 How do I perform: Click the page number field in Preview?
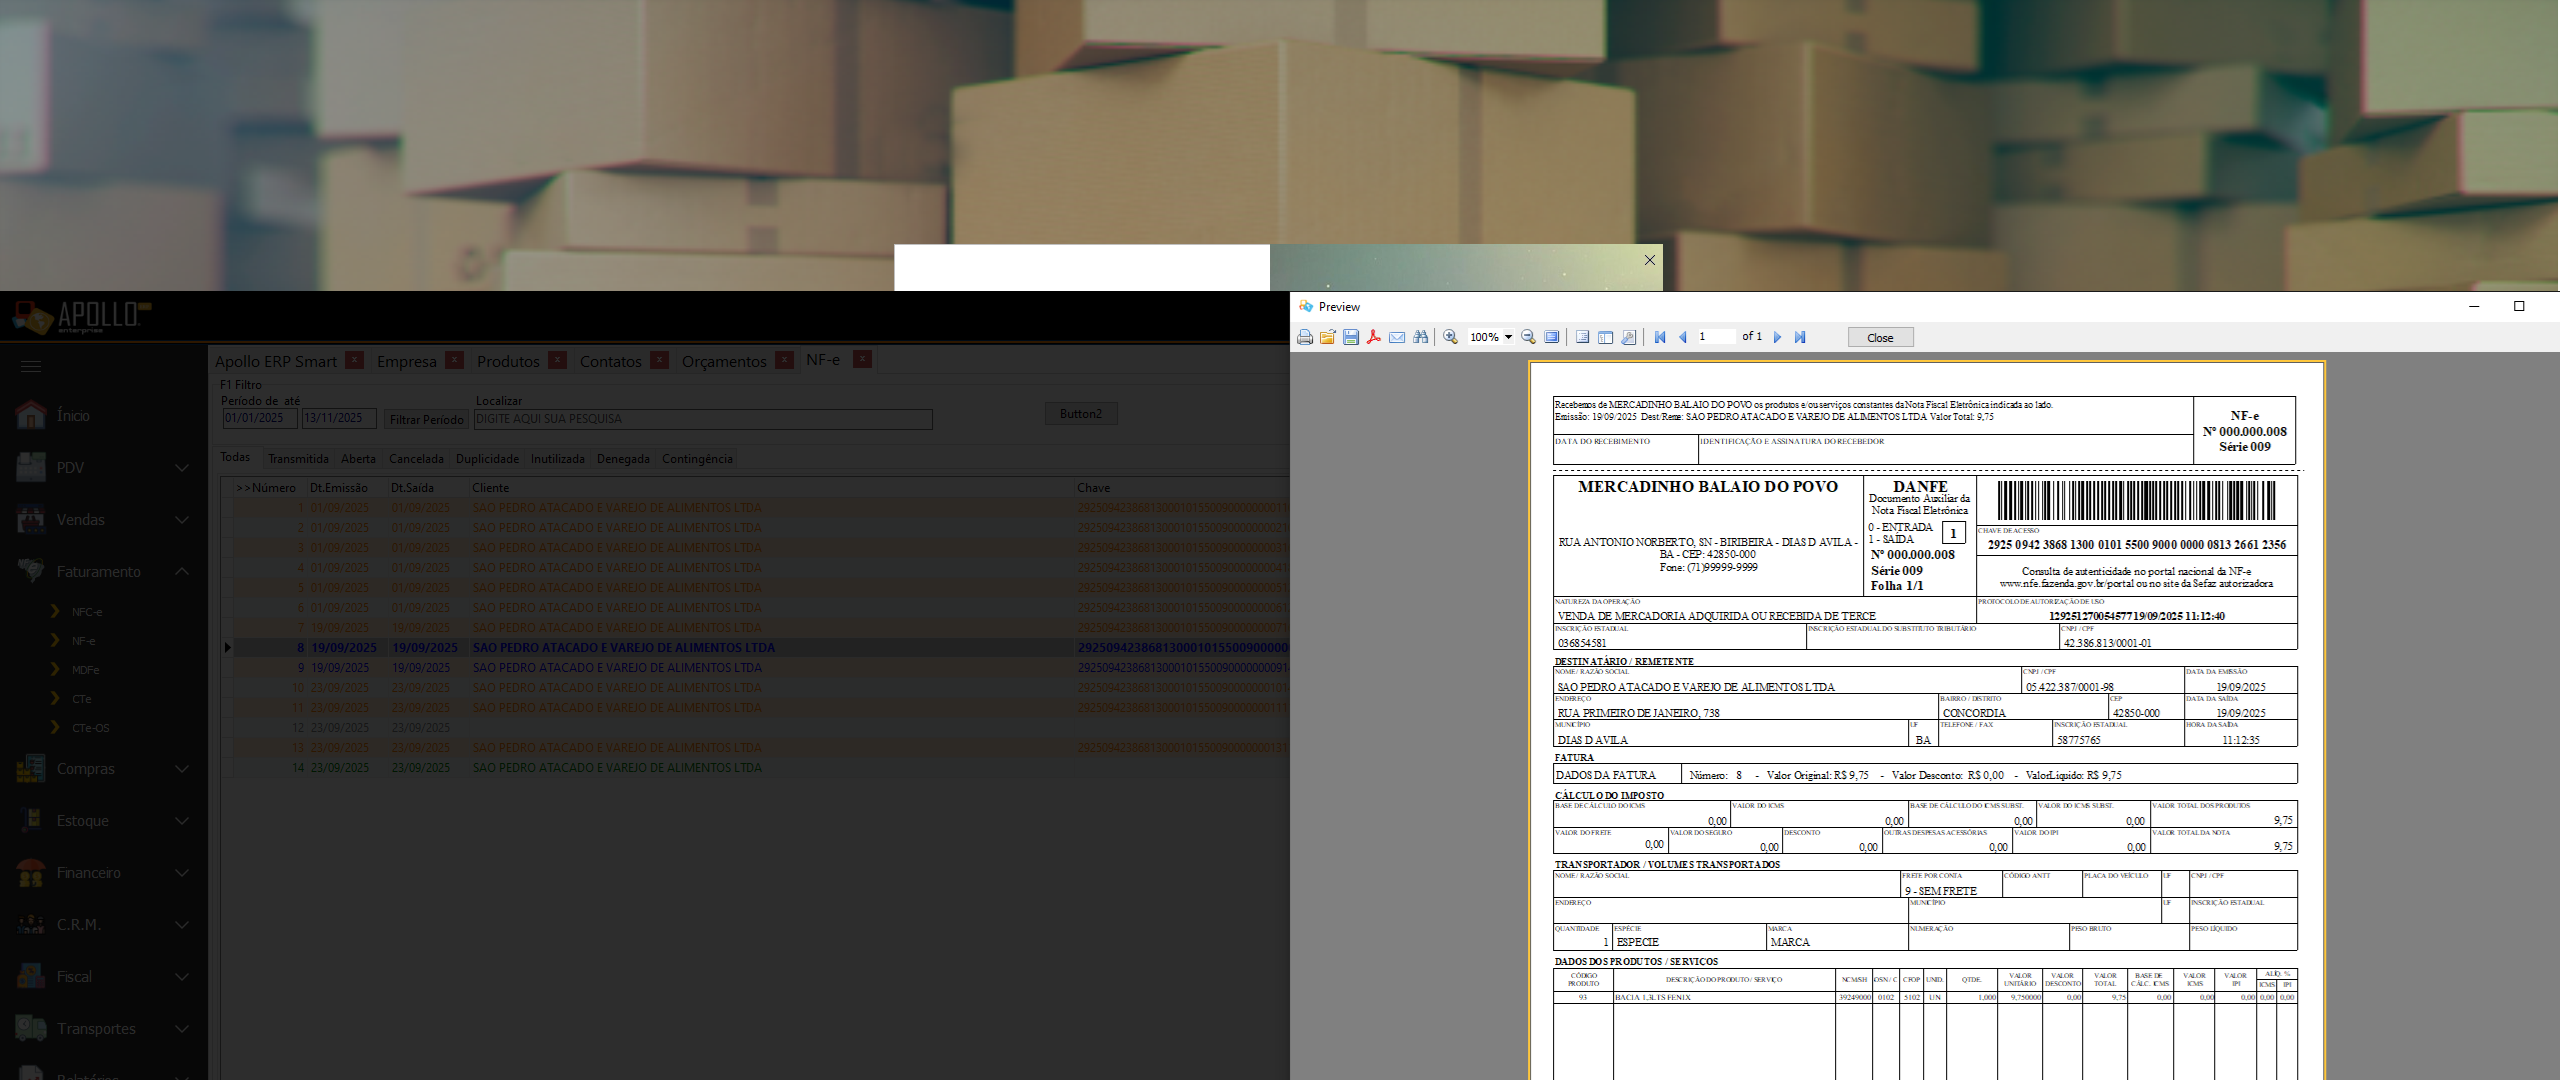pos(1716,337)
